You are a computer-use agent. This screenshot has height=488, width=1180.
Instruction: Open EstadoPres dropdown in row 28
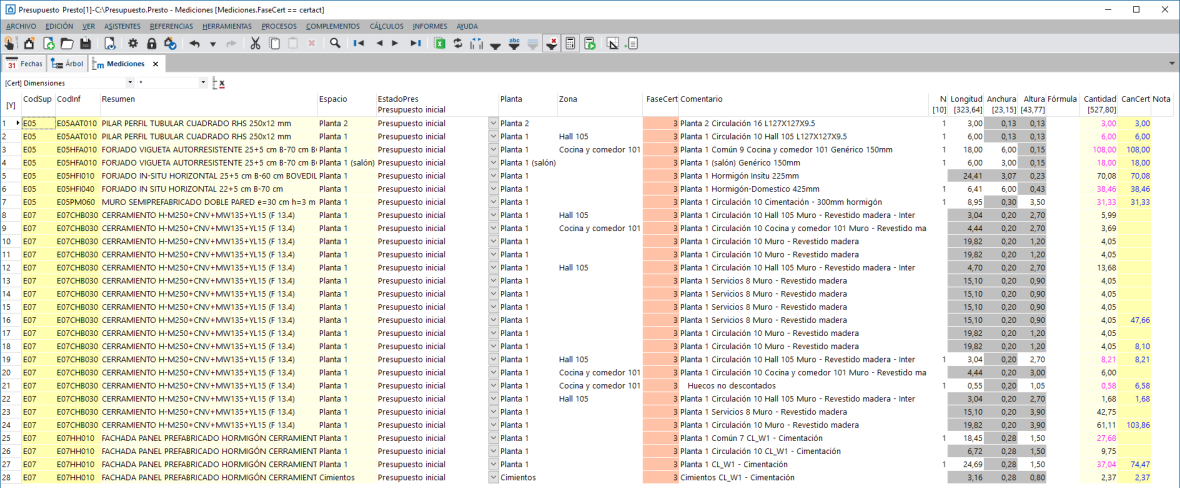tap(494, 477)
